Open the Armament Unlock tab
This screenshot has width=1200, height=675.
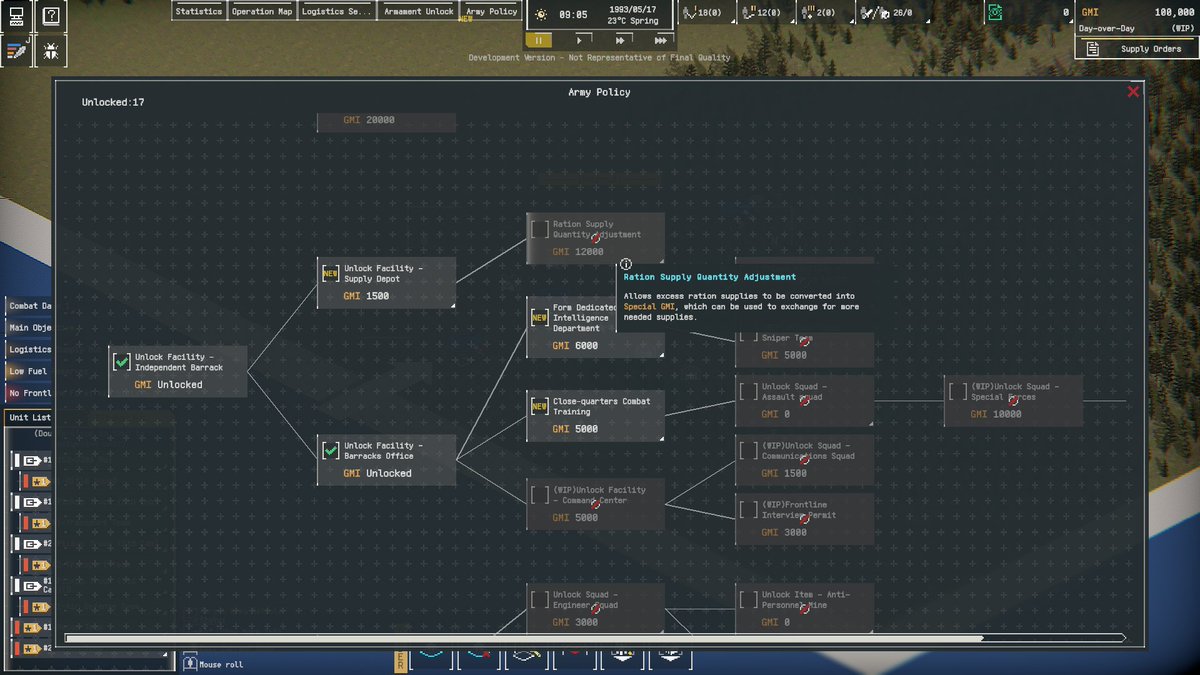[418, 12]
